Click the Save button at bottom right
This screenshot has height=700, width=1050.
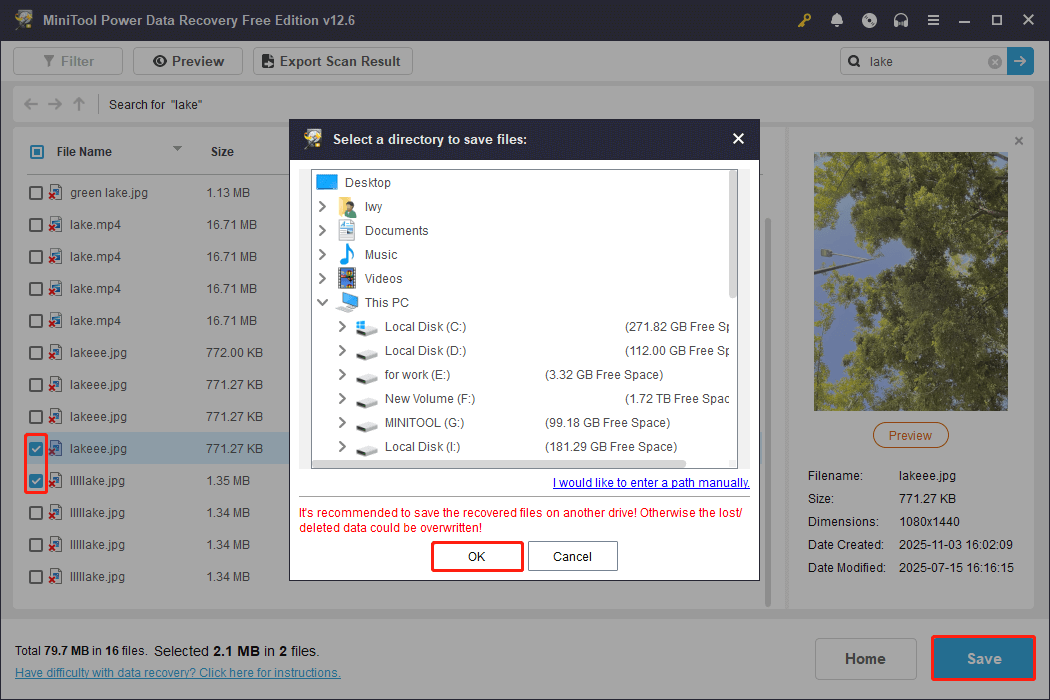coord(983,658)
